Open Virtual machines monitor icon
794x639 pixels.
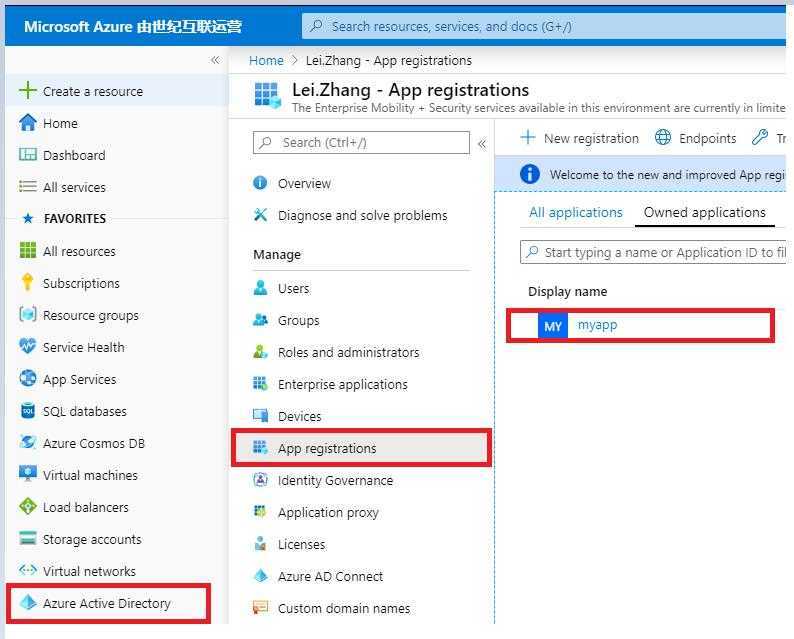[27, 474]
